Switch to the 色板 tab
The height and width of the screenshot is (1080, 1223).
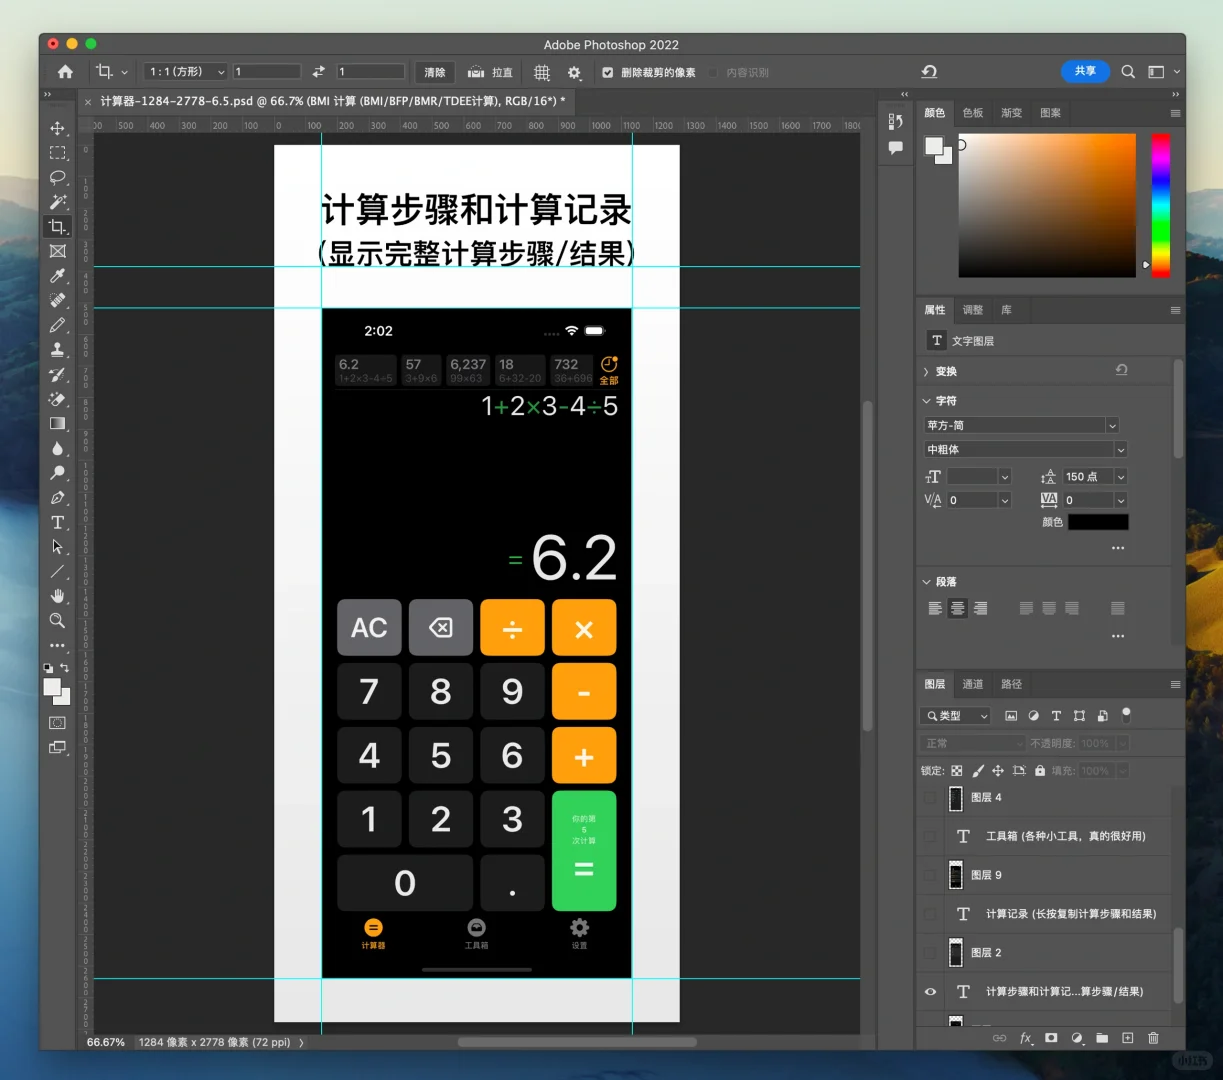pos(971,112)
